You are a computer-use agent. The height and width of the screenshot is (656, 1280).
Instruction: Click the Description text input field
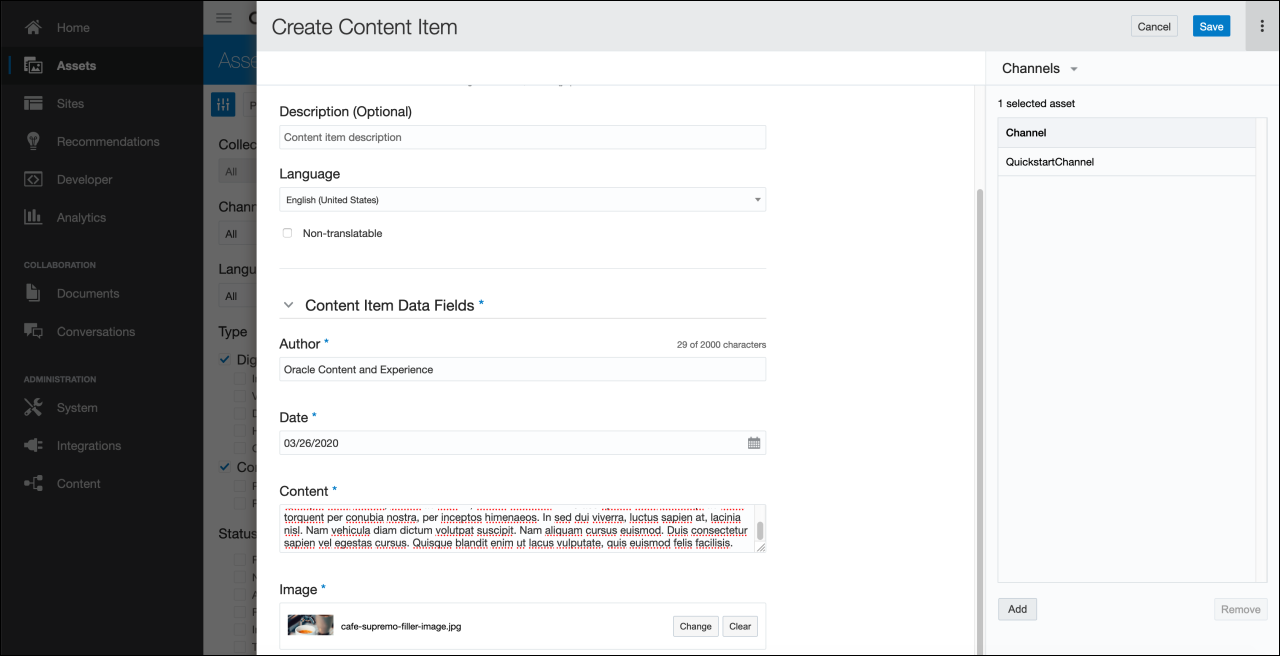tap(522, 137)
